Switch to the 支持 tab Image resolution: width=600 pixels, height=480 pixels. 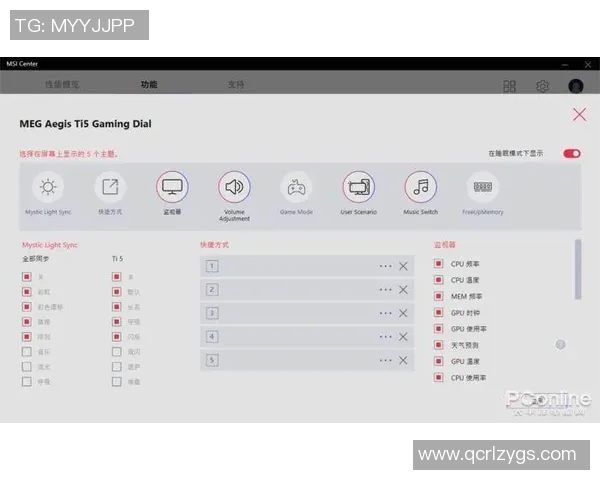click(236, 85)
